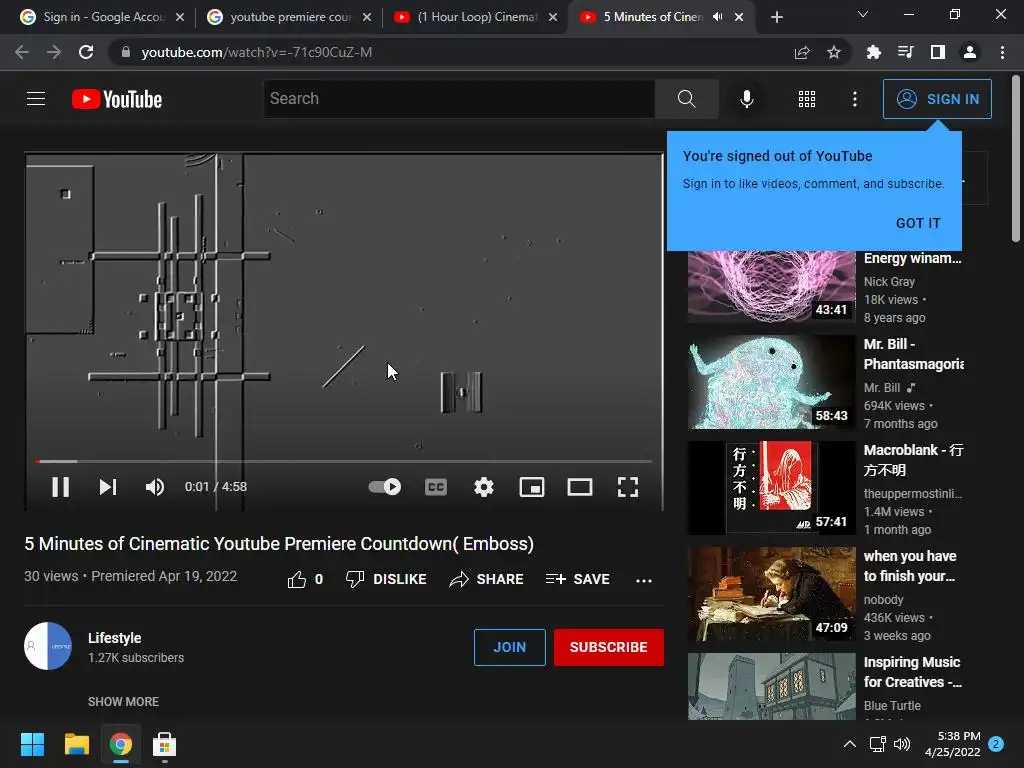Enable miniplayer mode
Viewport: 1024px width, 768px height.
pos(532,487)
